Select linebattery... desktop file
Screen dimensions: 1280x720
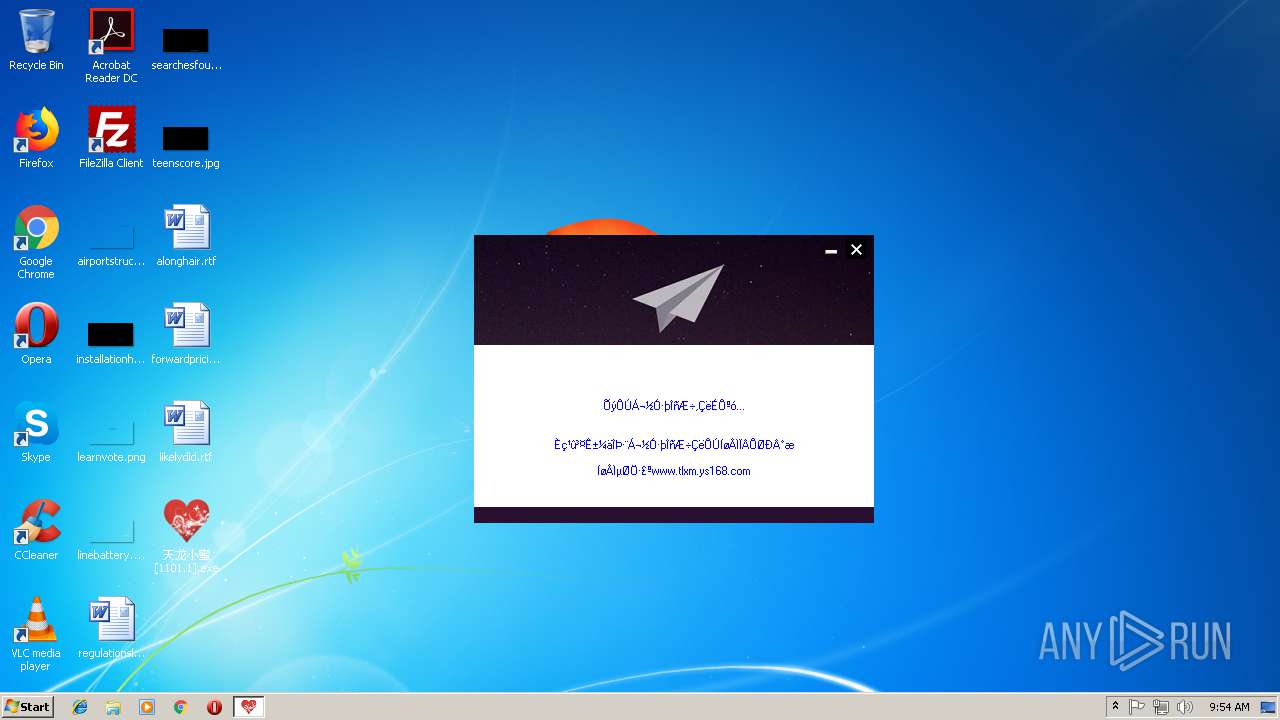point(111,538)
